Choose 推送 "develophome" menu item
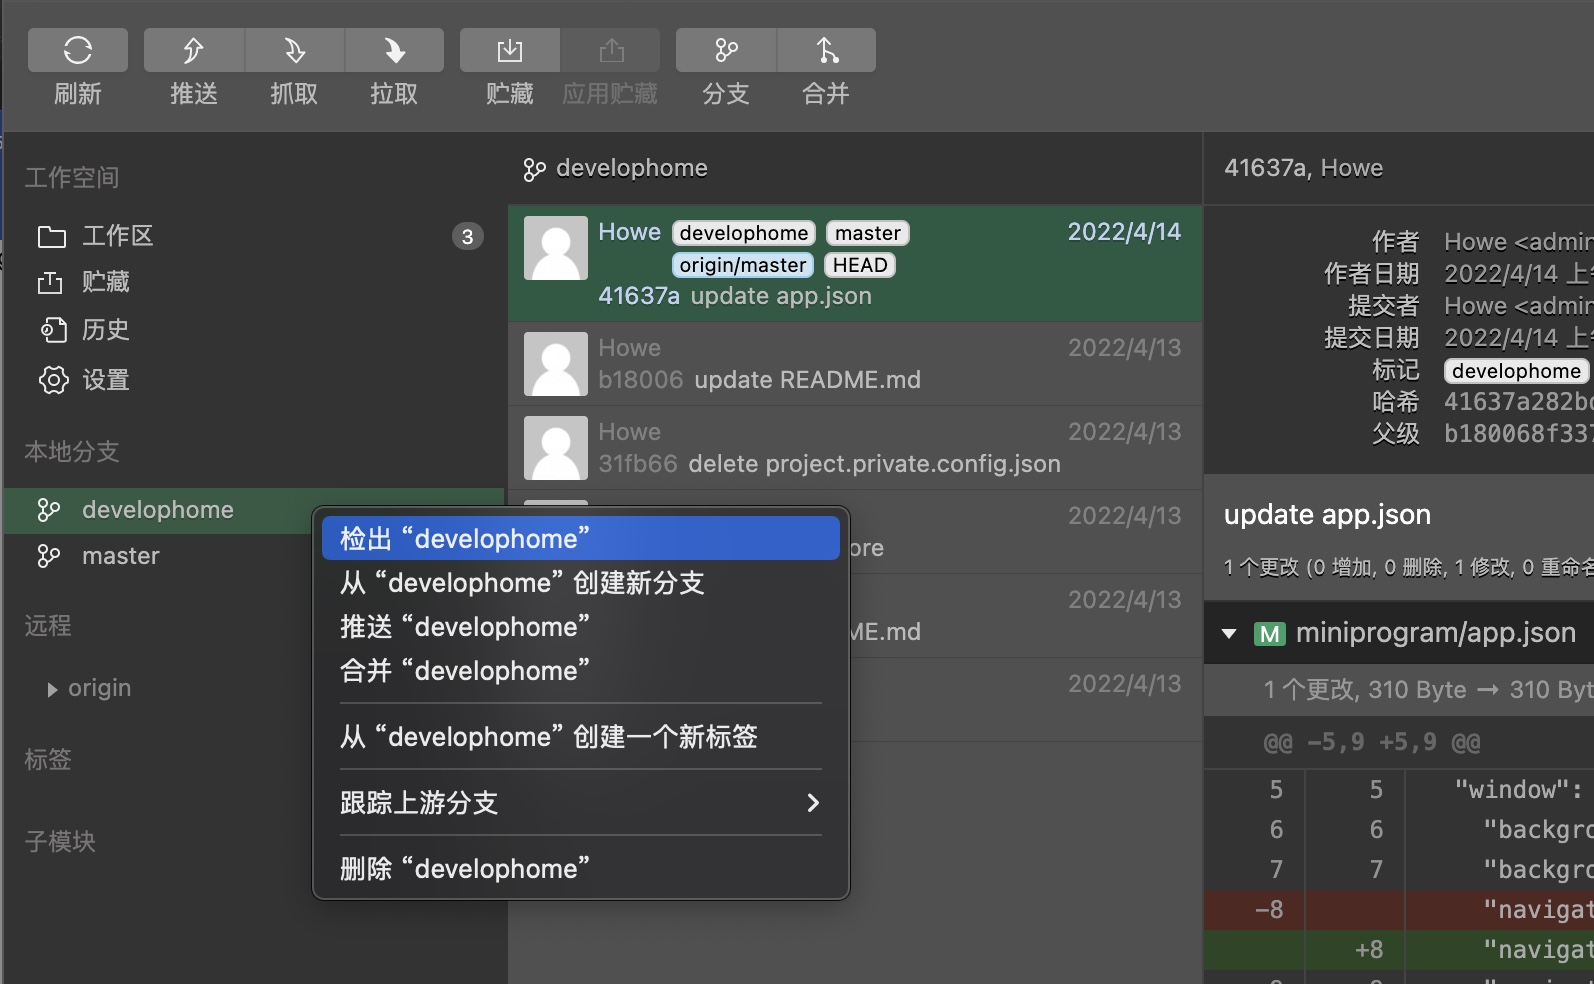The height and width of the screenshot is (984, 1594). [580, 627]
